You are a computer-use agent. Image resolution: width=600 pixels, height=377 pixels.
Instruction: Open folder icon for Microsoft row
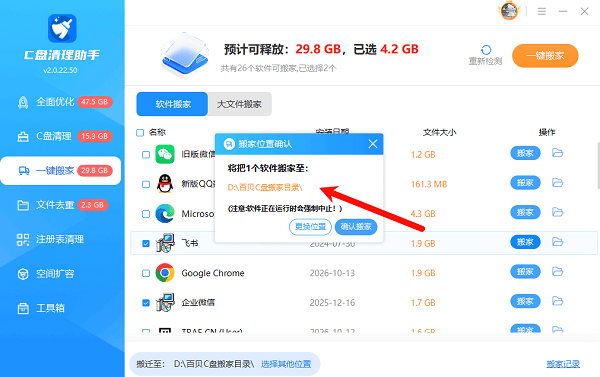point(558,212)
